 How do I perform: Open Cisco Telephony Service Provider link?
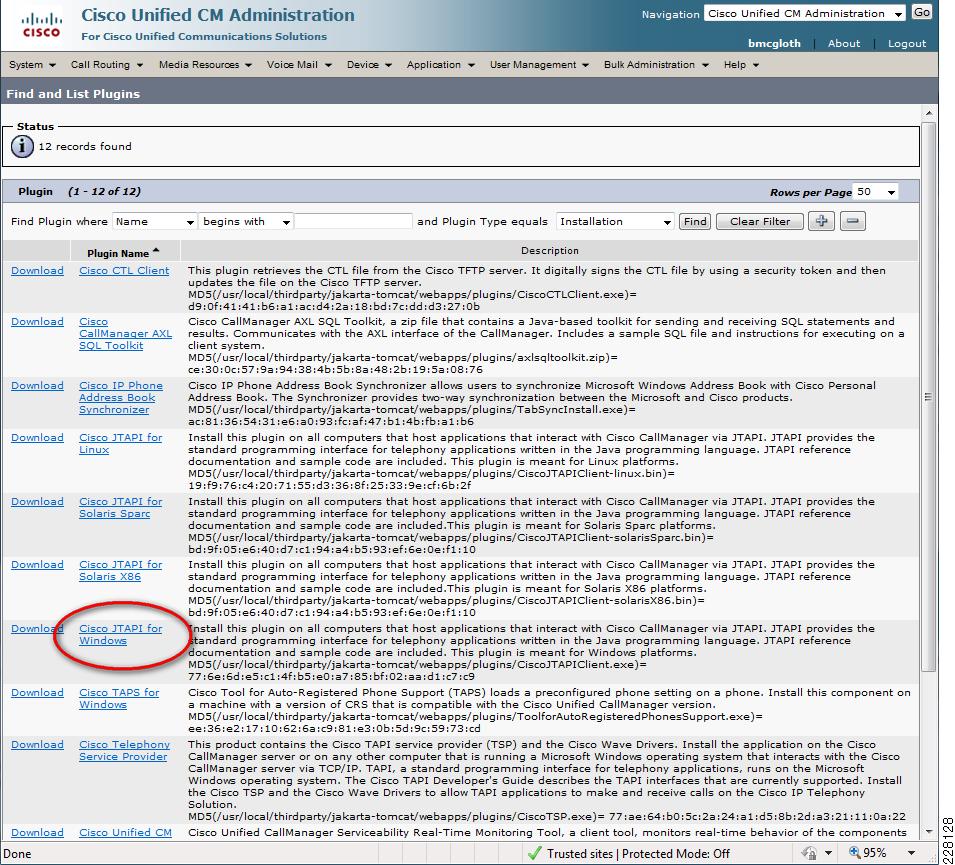click(x=124, y=750)
